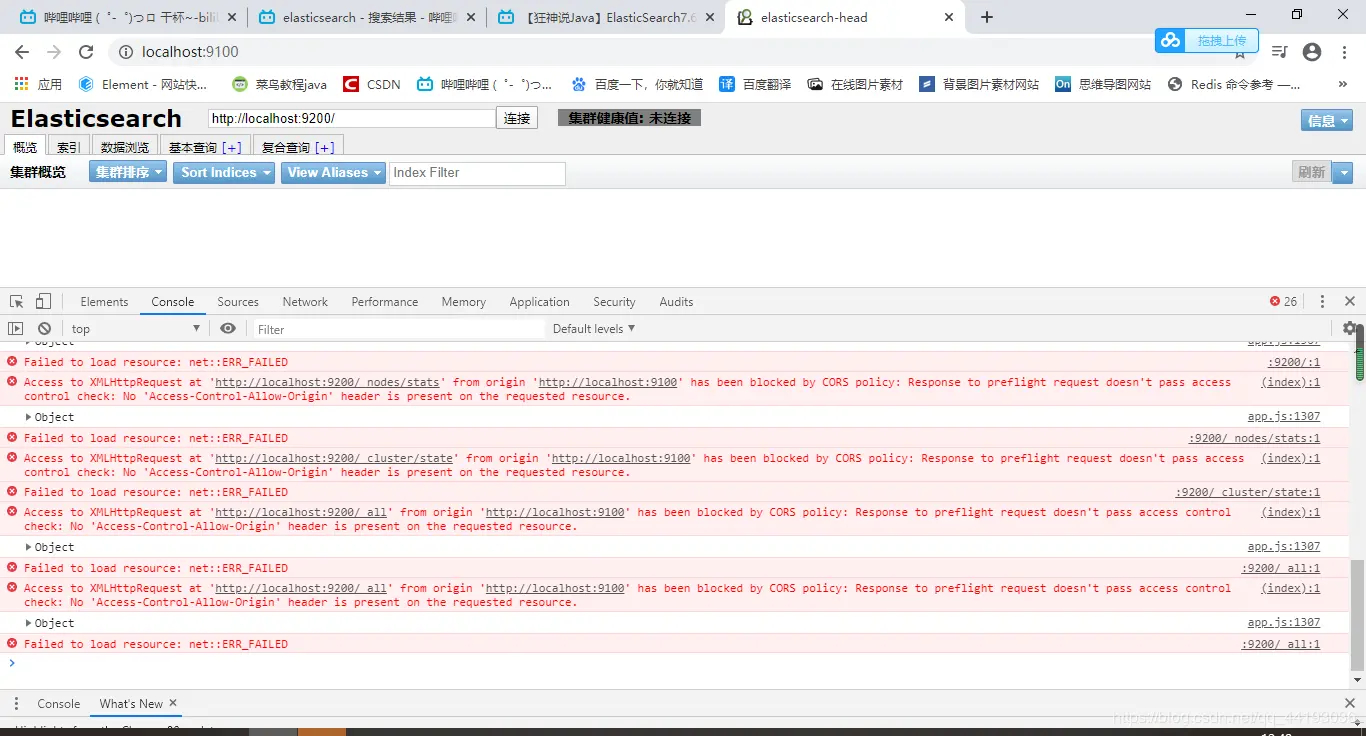Expand the Sort Indices dropdown
1366x736 pixels.
coord(226,173)
